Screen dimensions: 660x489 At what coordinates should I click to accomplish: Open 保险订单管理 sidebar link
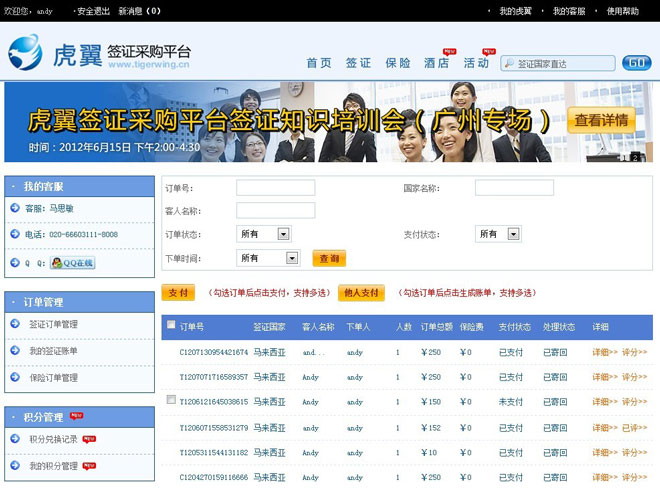click(x=53, y=377)
